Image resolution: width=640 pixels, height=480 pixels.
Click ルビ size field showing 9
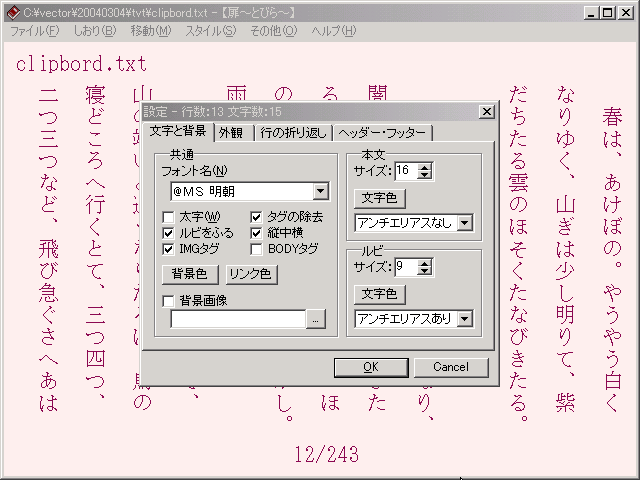coord(406,267)
